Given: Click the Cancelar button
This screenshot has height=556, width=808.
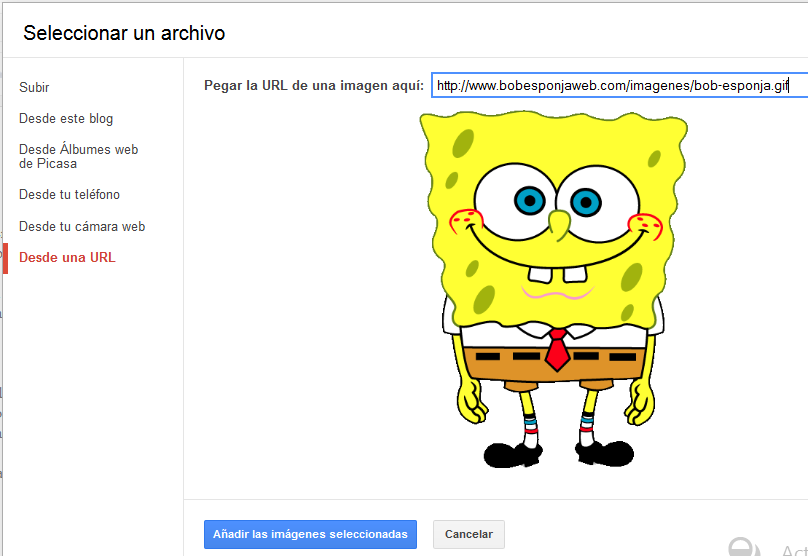Looking at the screenshot, I should coord(469,534).
